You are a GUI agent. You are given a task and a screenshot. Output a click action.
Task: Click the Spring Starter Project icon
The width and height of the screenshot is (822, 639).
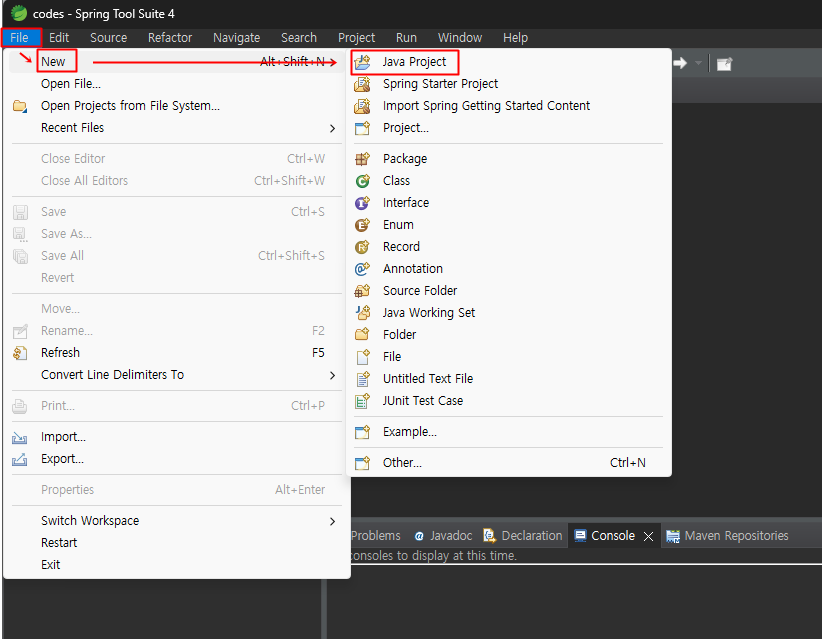click(x=362, y=84)
